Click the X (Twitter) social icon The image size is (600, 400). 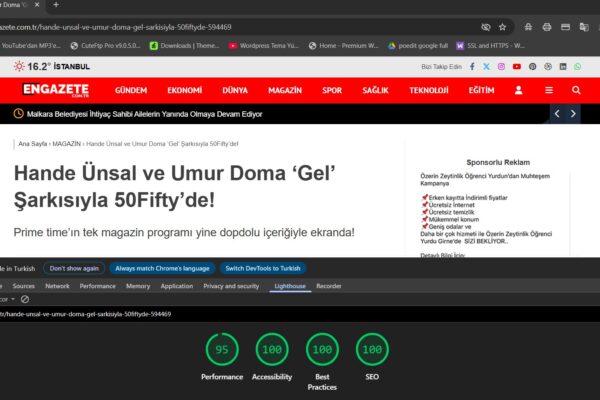pyautogui.click(x=486, y=67)
